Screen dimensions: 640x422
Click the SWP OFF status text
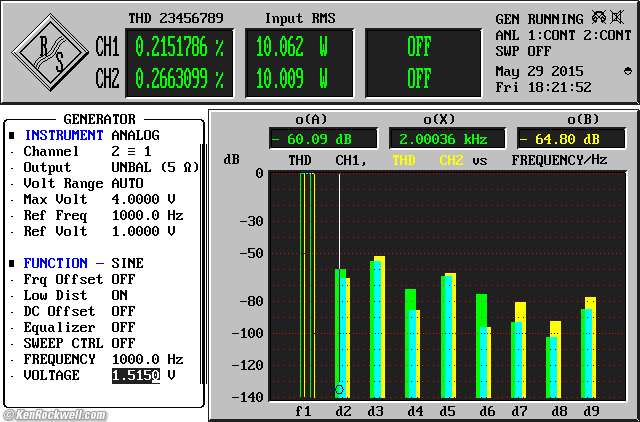pos(523,51)
